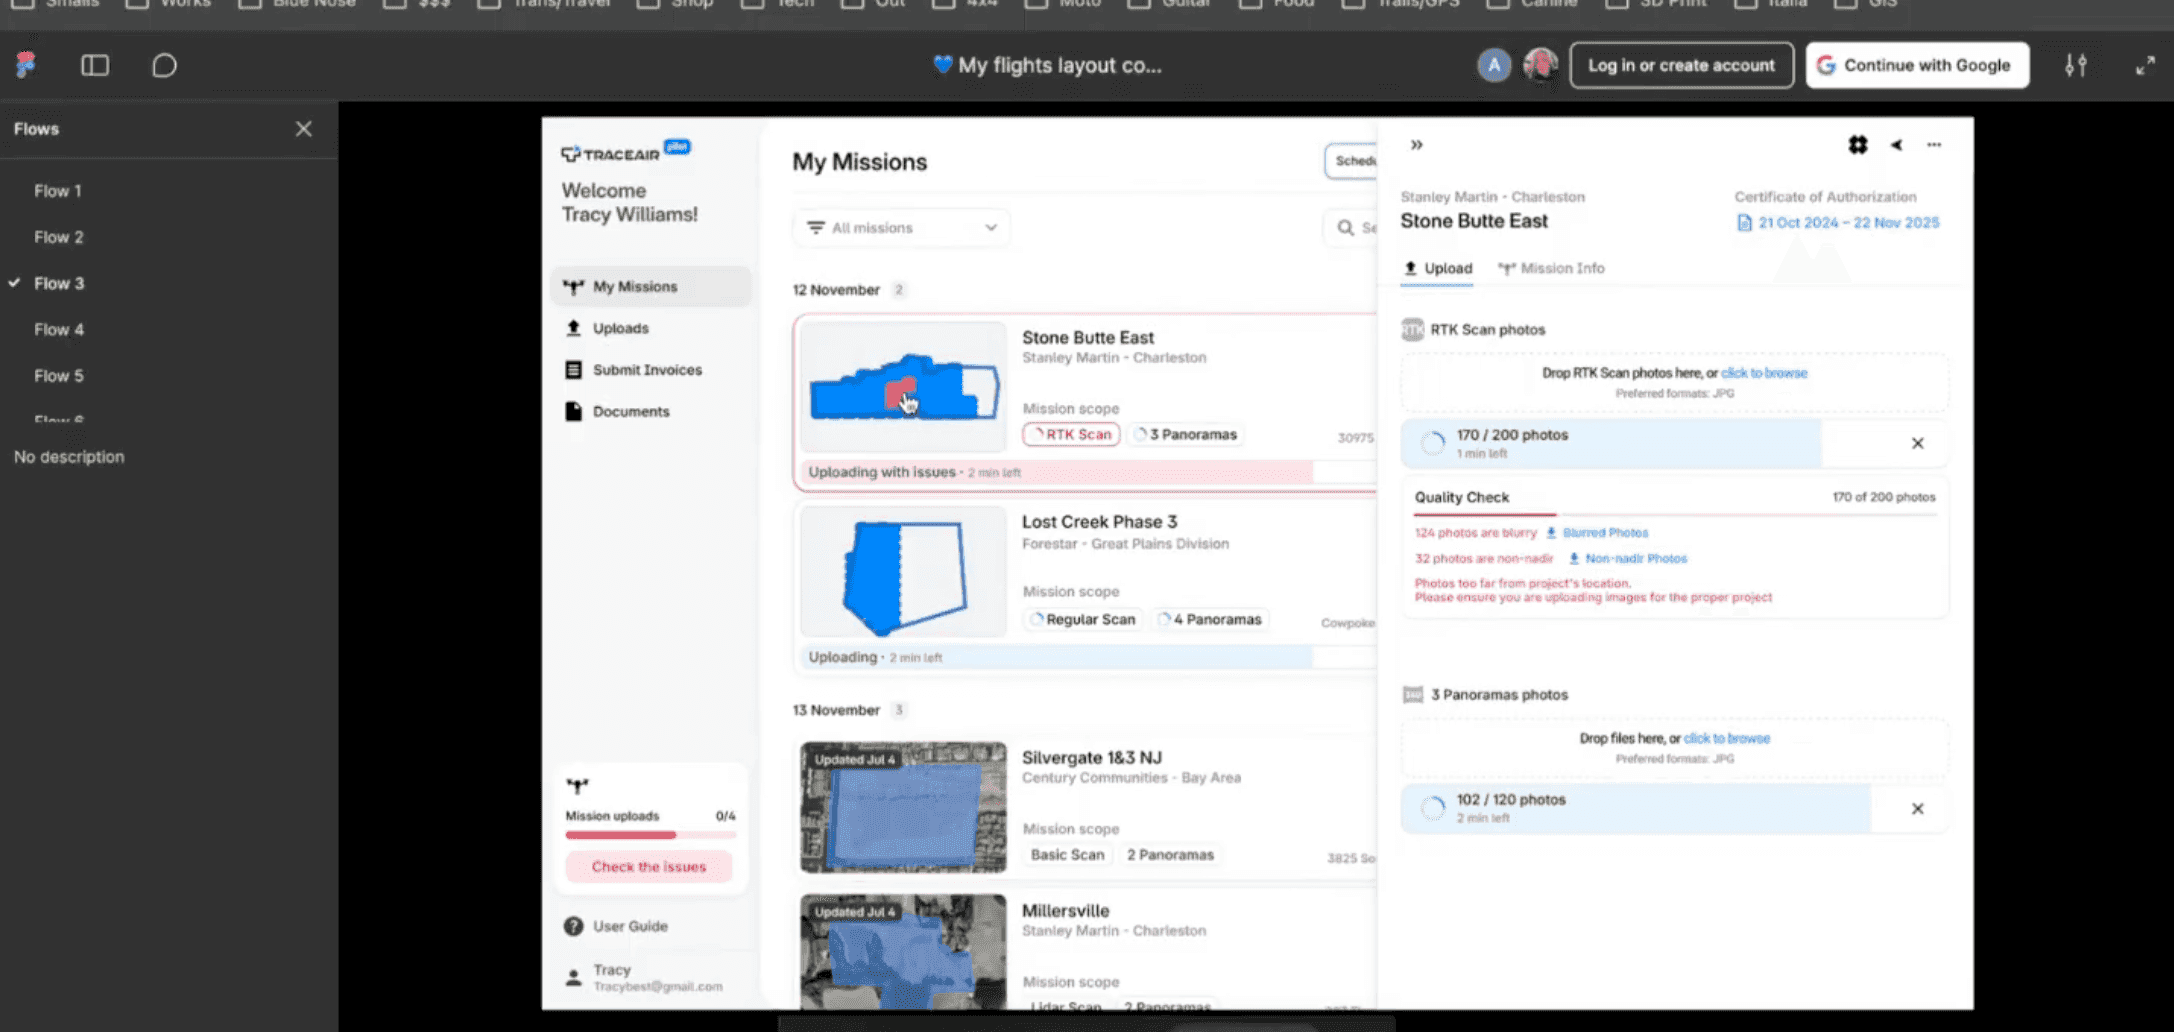Click Tracy profile icon
The image size is (2174, 1032).
pos(573,977)
